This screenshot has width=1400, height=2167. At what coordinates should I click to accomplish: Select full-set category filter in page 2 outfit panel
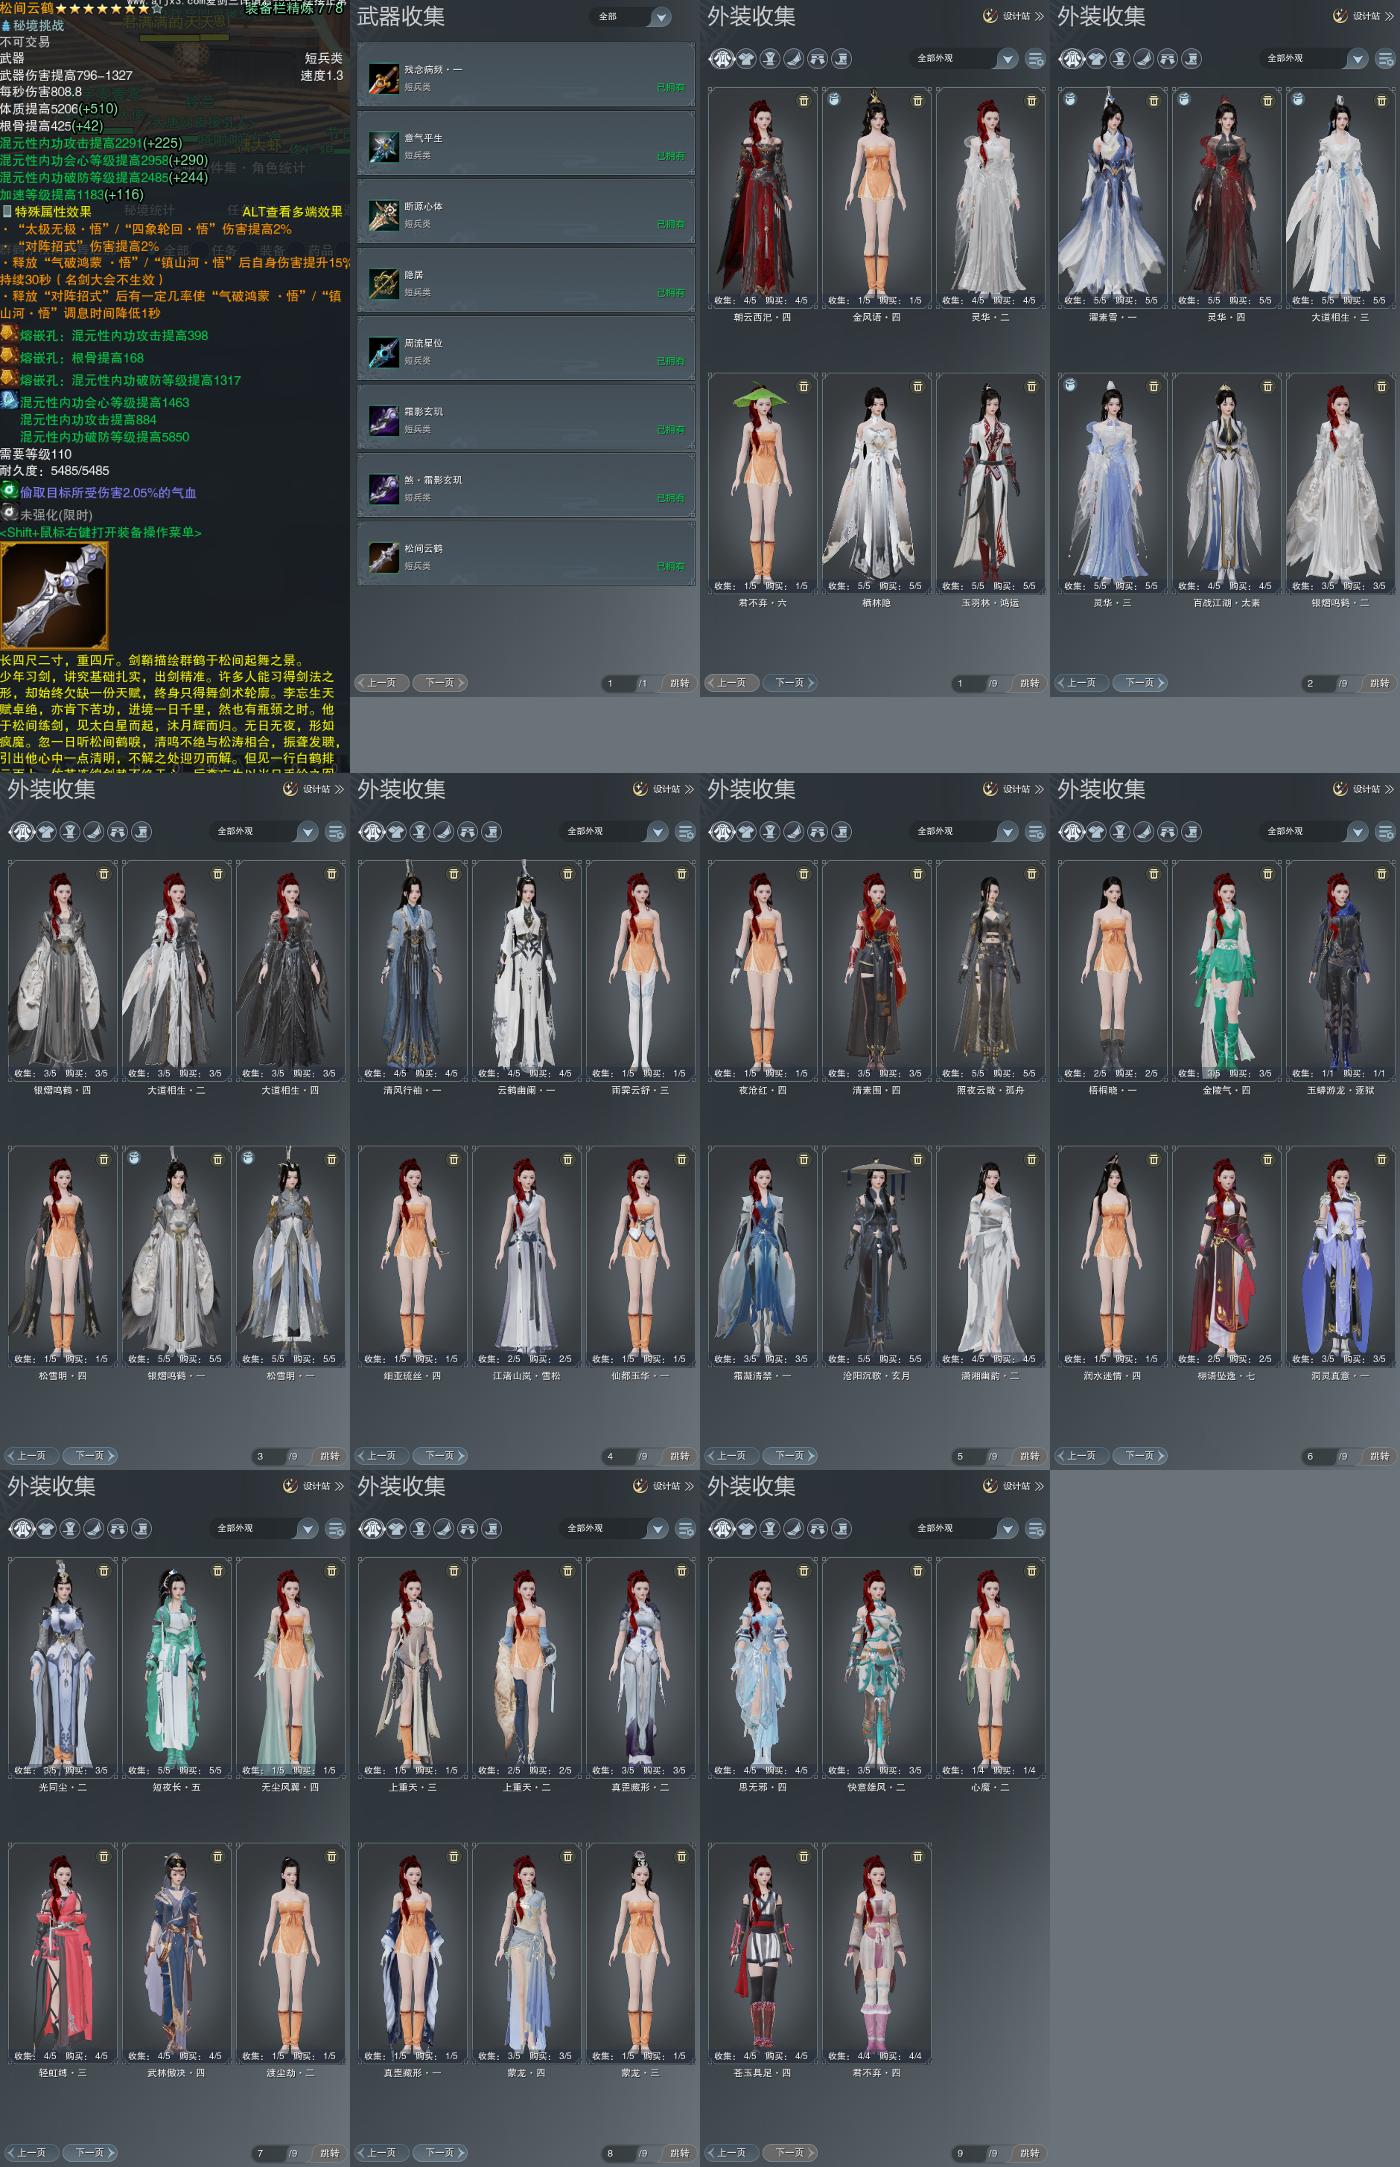click(x=1072, y=59)
